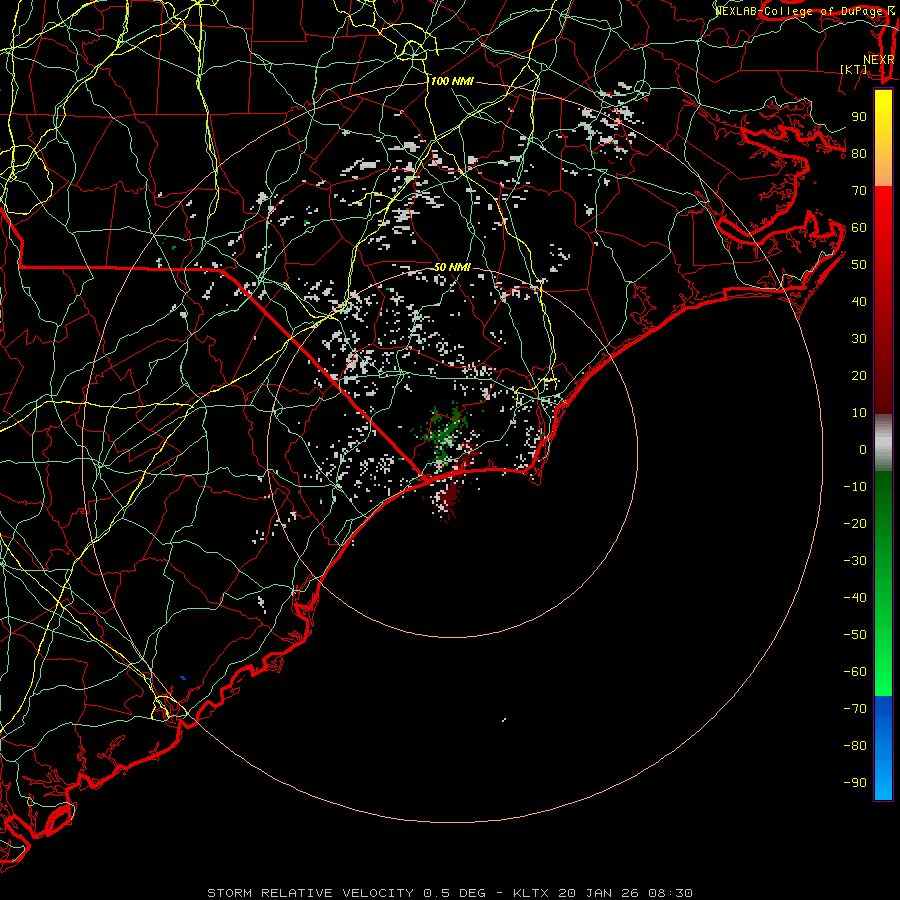Image resolution: width=900 pixels, height=900 pixels.
Task: Click the small blue echo near the southwest coast
Action: pyautogui.click(x=183, y=678)
